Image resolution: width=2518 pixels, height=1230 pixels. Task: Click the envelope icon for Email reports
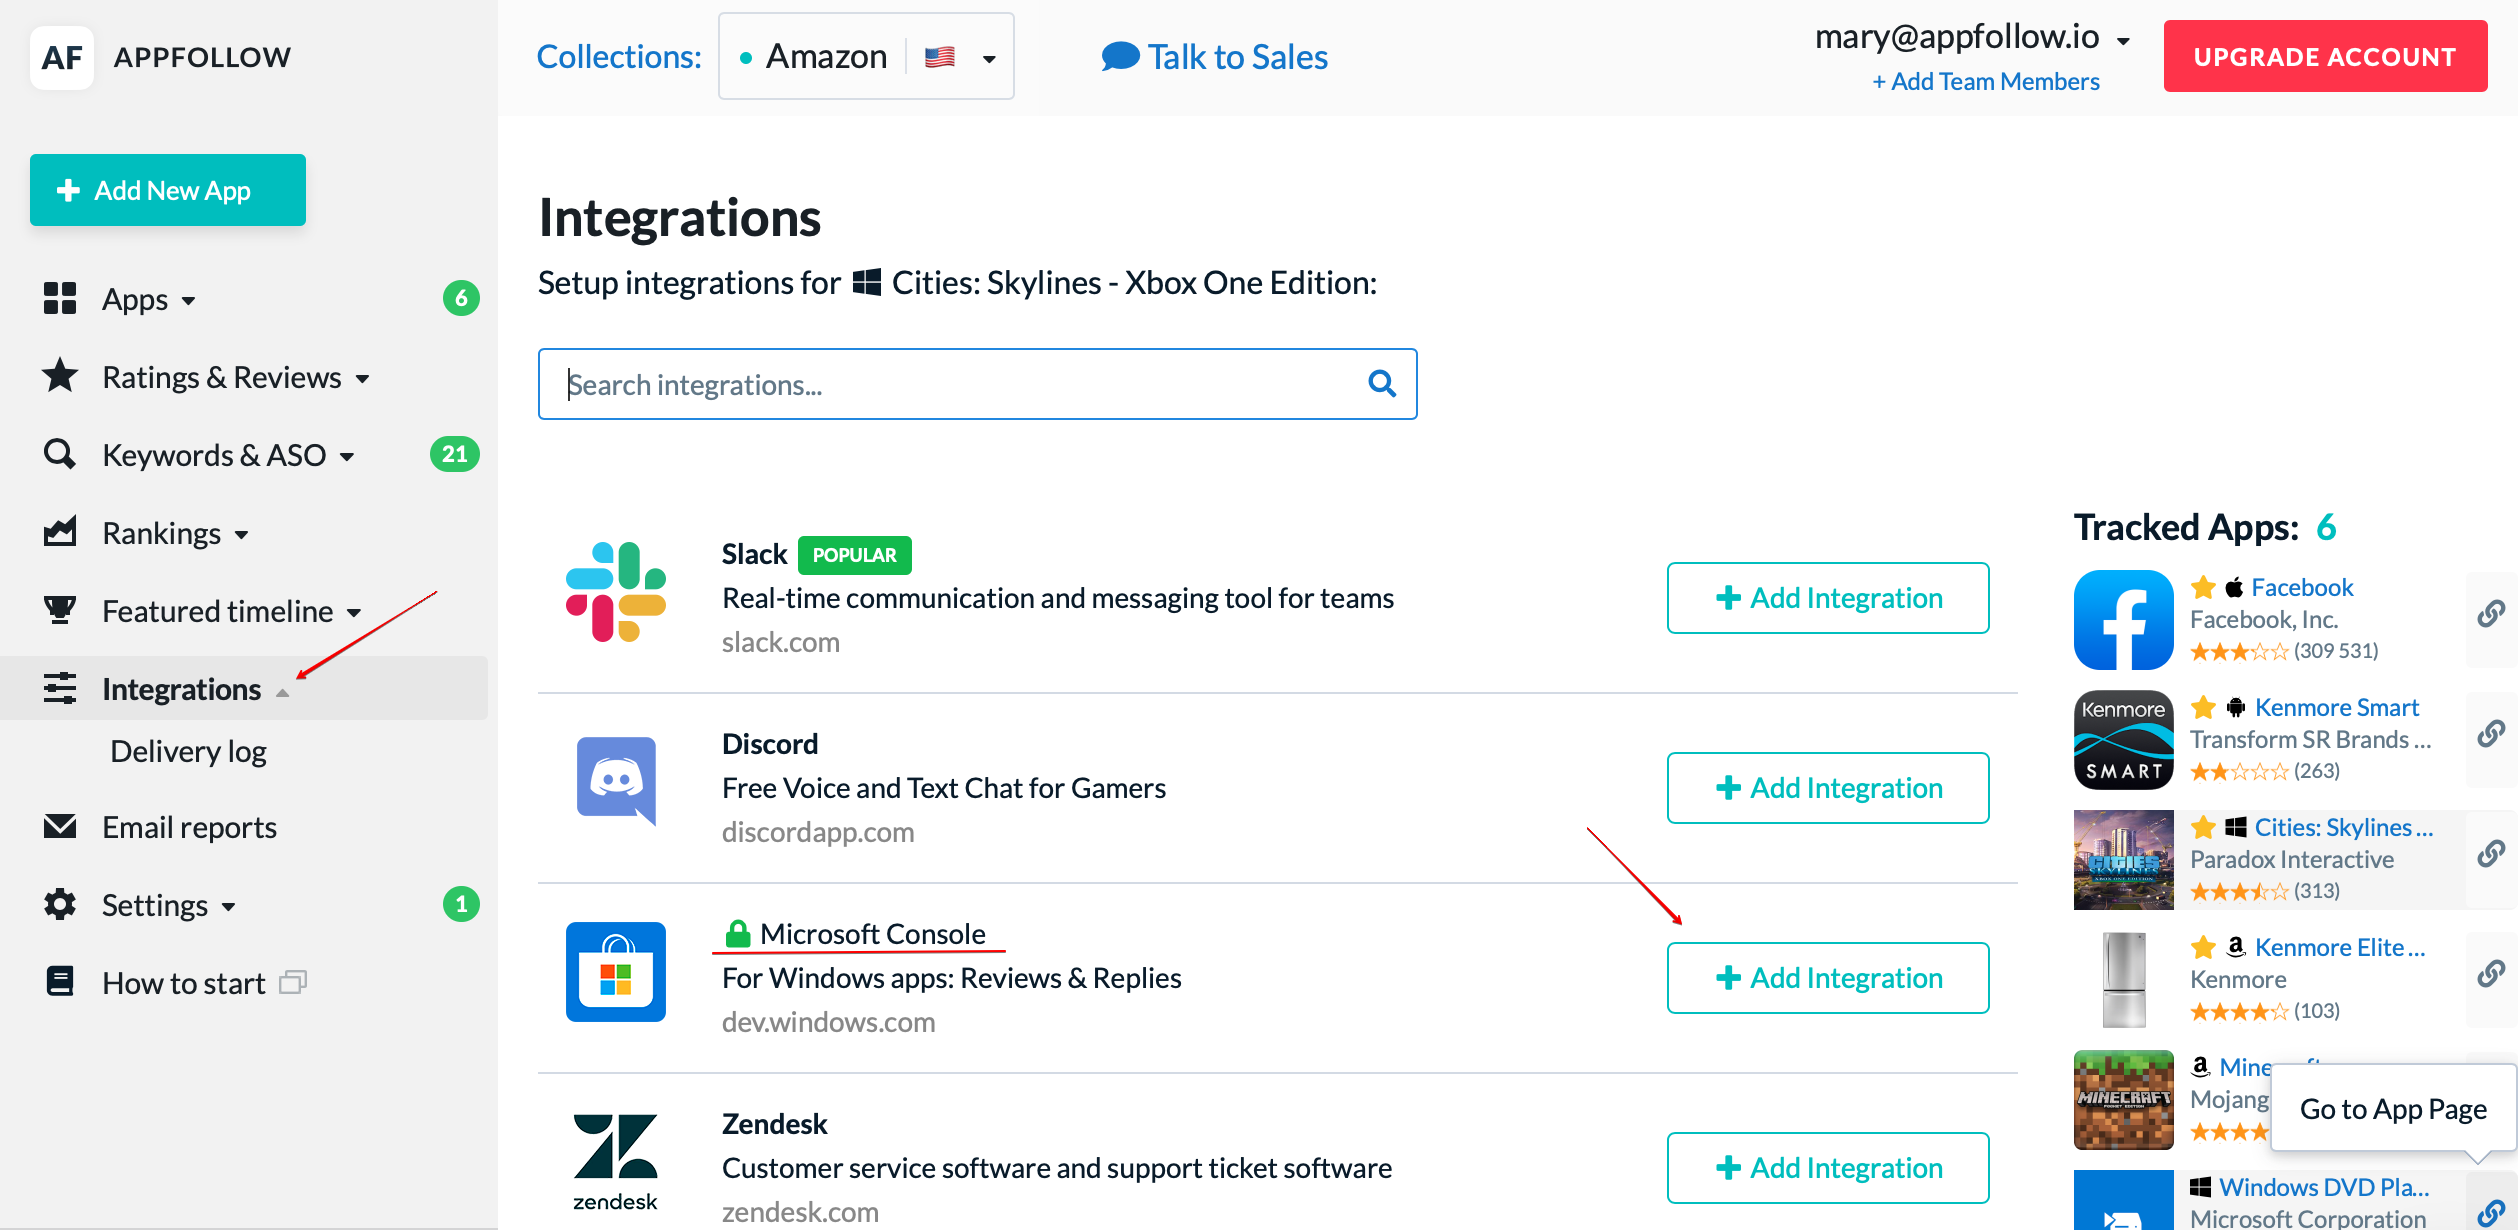pos(60,826)
